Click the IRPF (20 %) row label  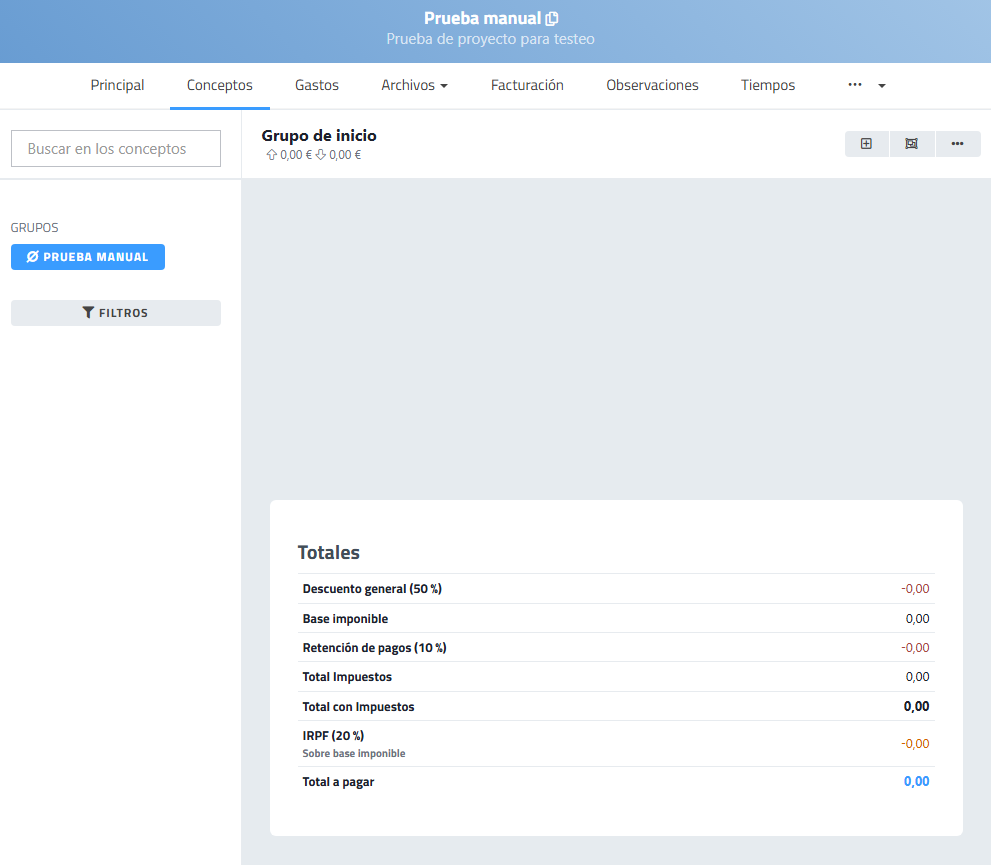tap(333, 736)
